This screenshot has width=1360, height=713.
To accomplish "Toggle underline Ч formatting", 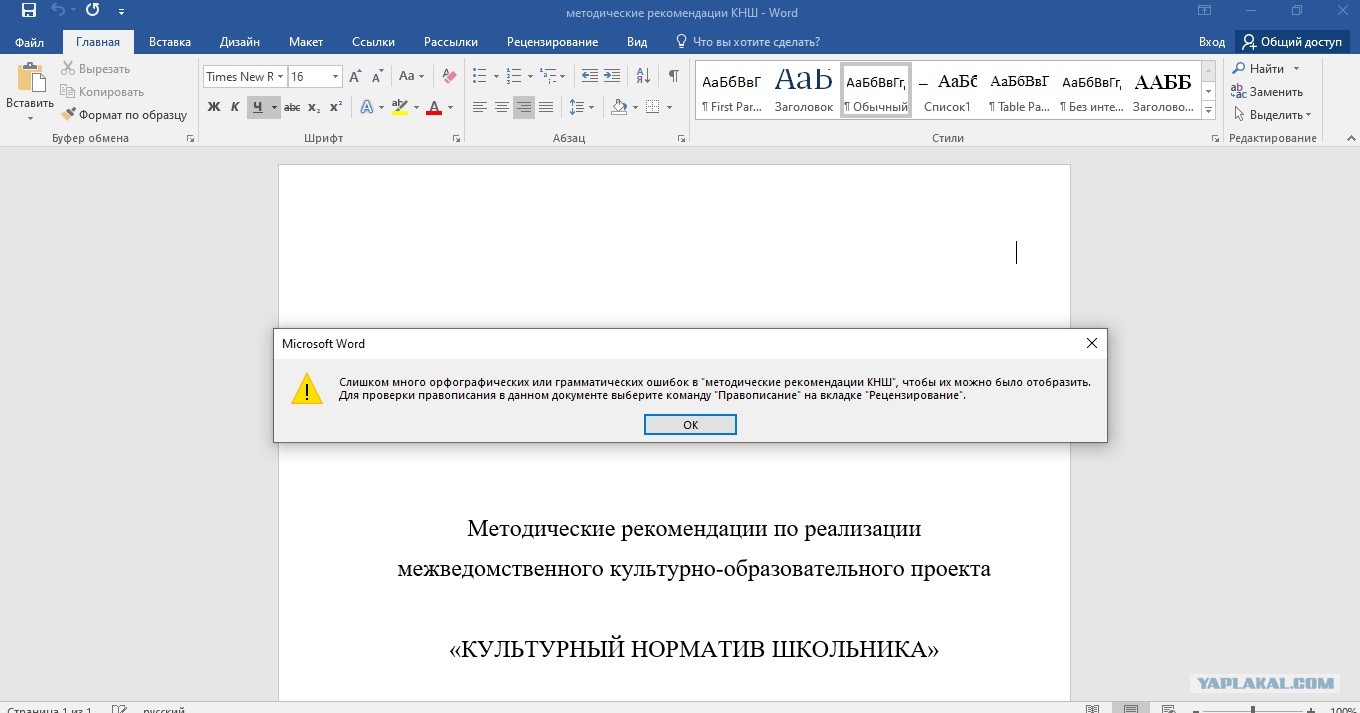I will [258, 107].
